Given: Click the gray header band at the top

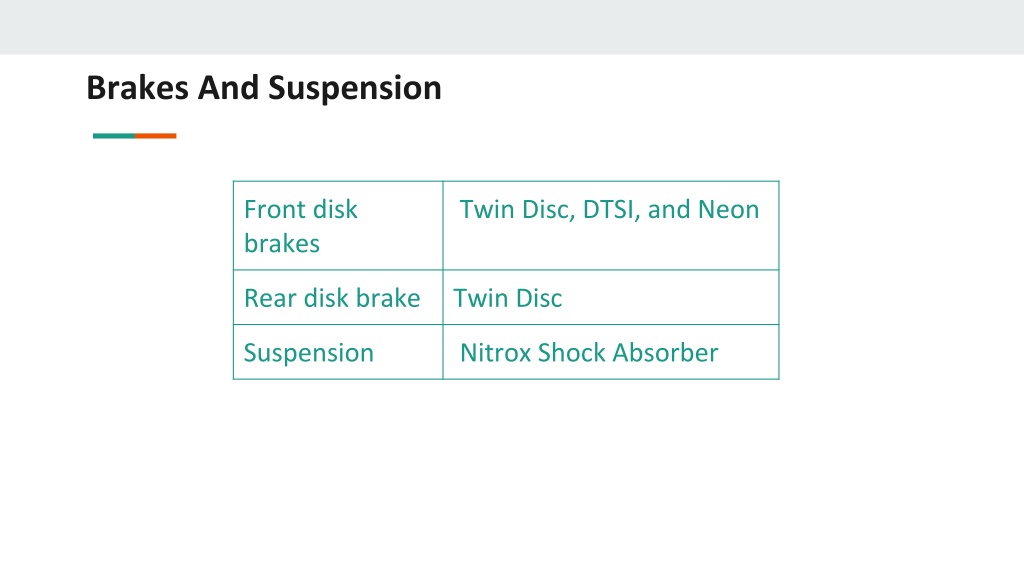Looking at the screenshot, I should [x=512, y=27].
